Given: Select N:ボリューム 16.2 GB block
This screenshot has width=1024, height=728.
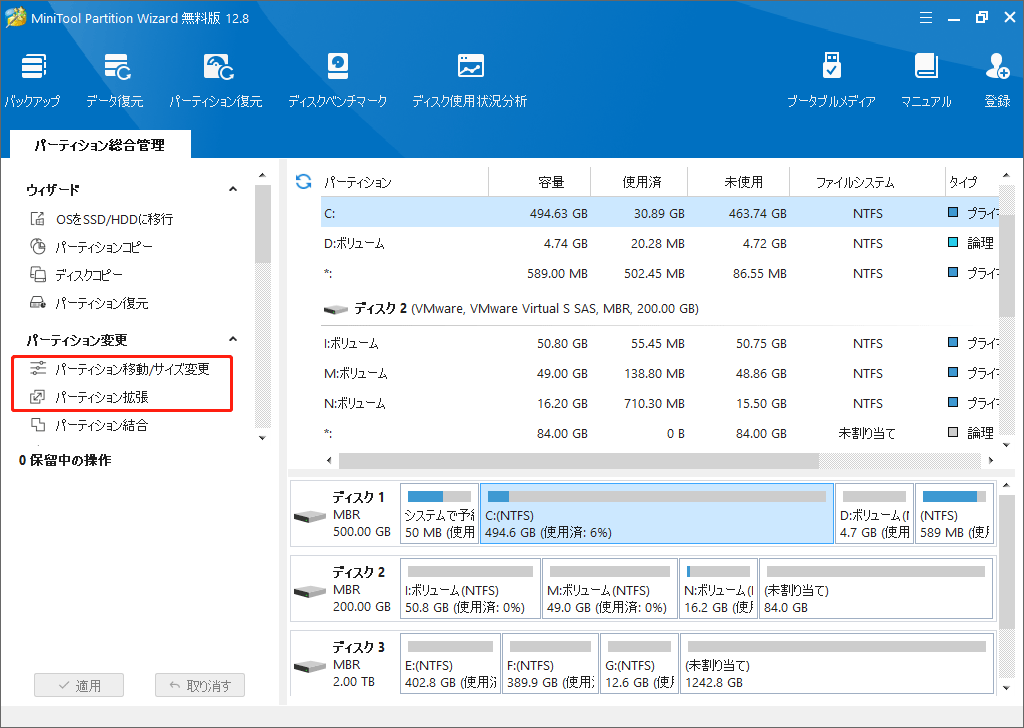Looking at the screenshot, I should (718, 588).
